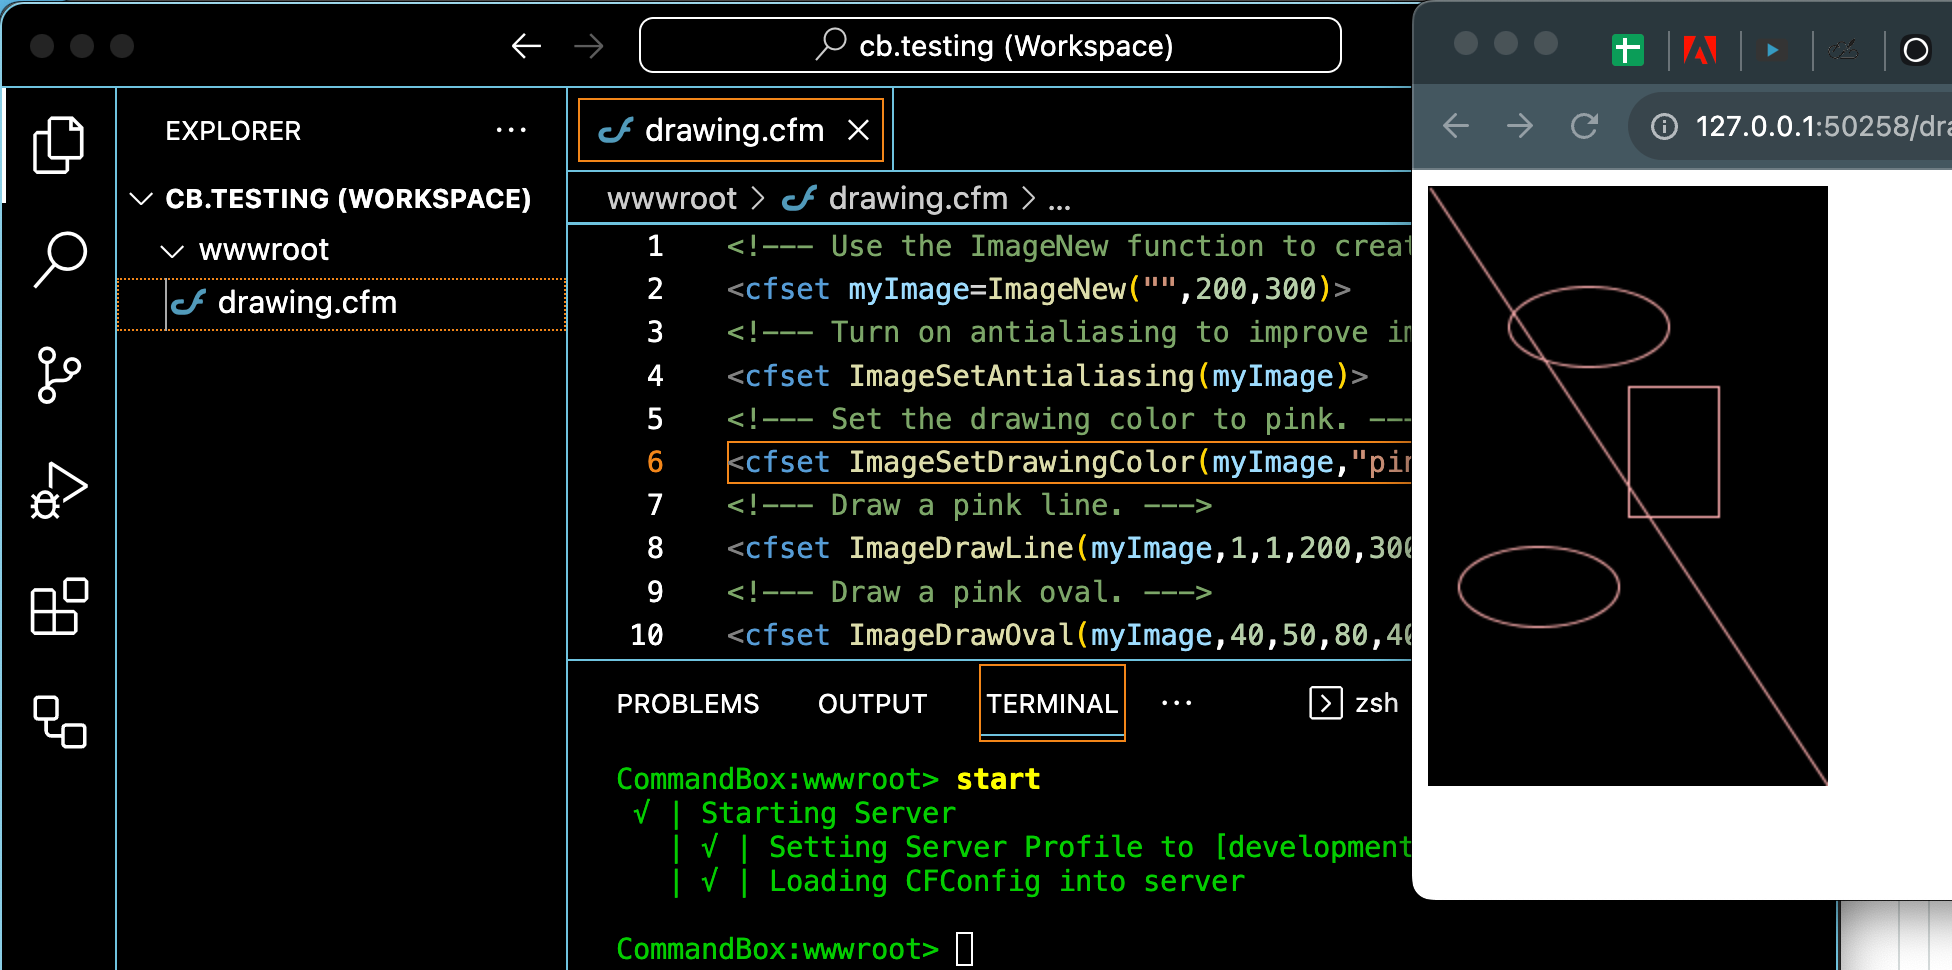Click the 'Draw a pink line' comment
The image size is (1952, 970).
969,505
